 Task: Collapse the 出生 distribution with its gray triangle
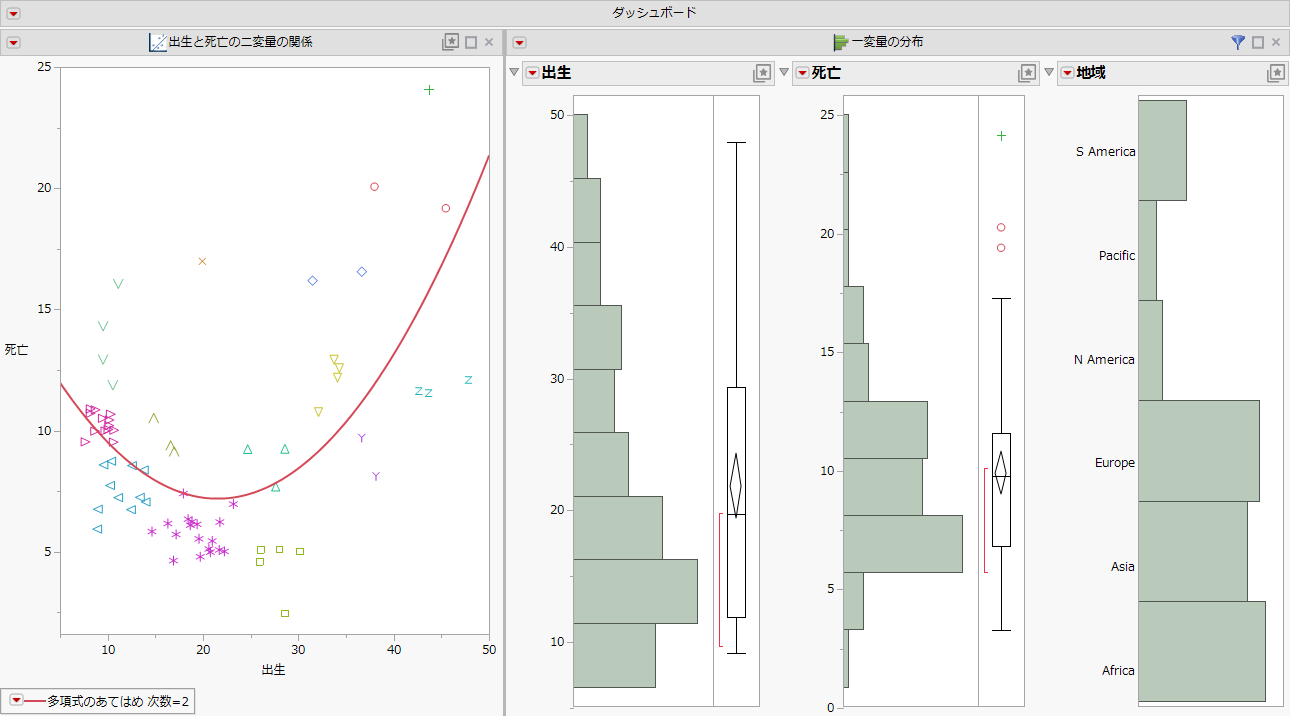coord(515,73)
